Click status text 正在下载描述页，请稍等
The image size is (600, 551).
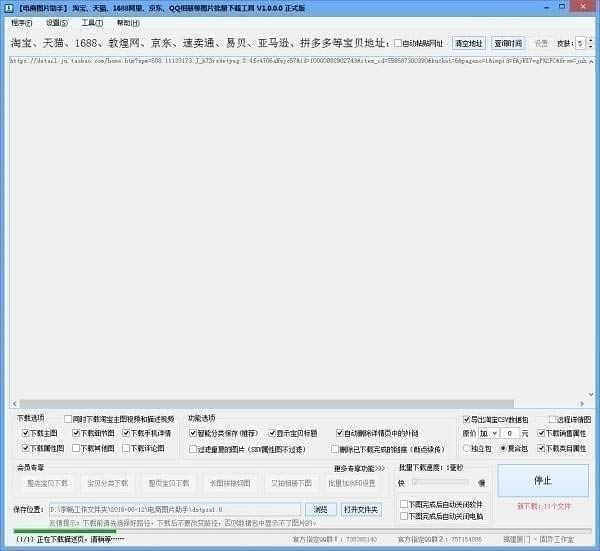click(x=80, y=540)
